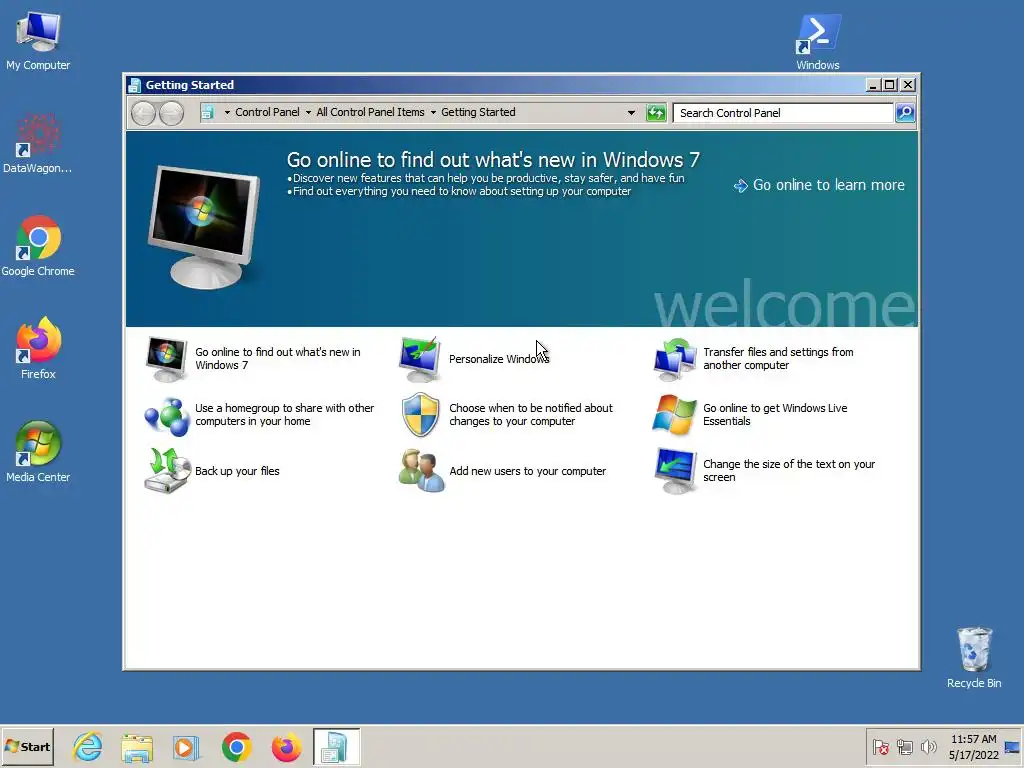Click the what's new in Windows 7 icon
Image resolution: width=1024 pixels, height=768 pixels.
pos(166,359)
